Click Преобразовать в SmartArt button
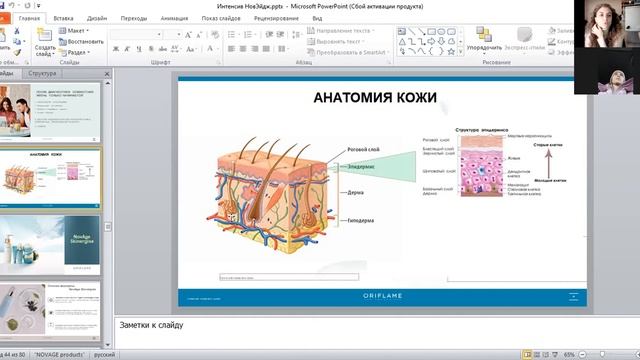640x360 pixels. [x=348, y=52]
